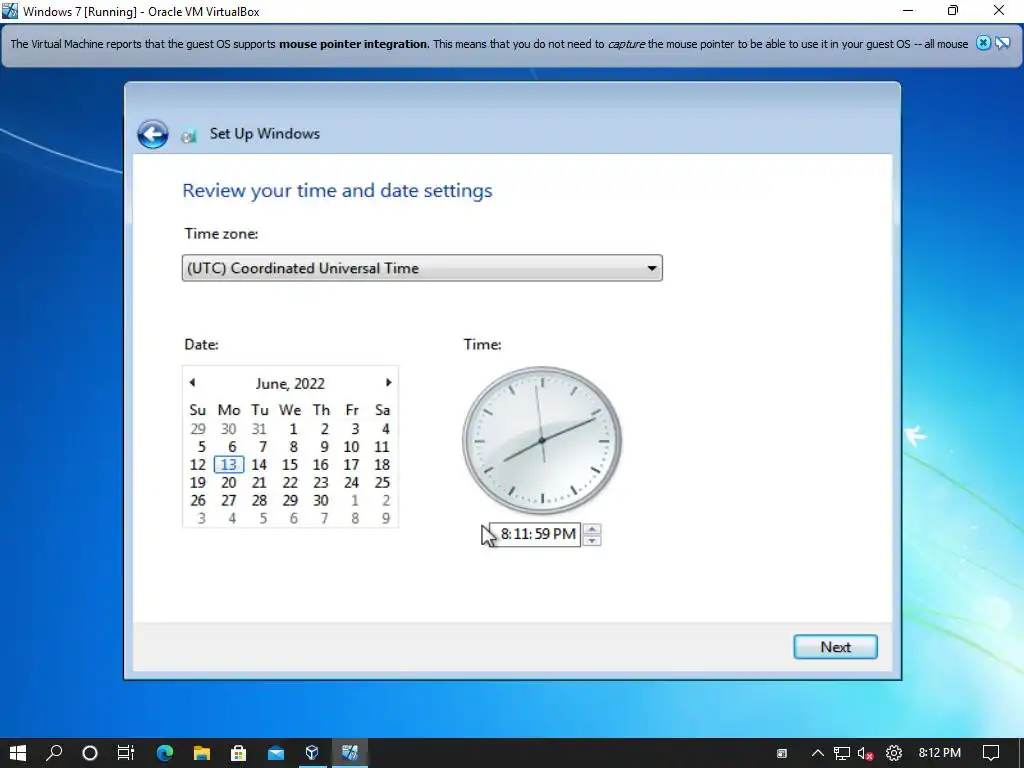Click the analog clock face

(542, 441)
